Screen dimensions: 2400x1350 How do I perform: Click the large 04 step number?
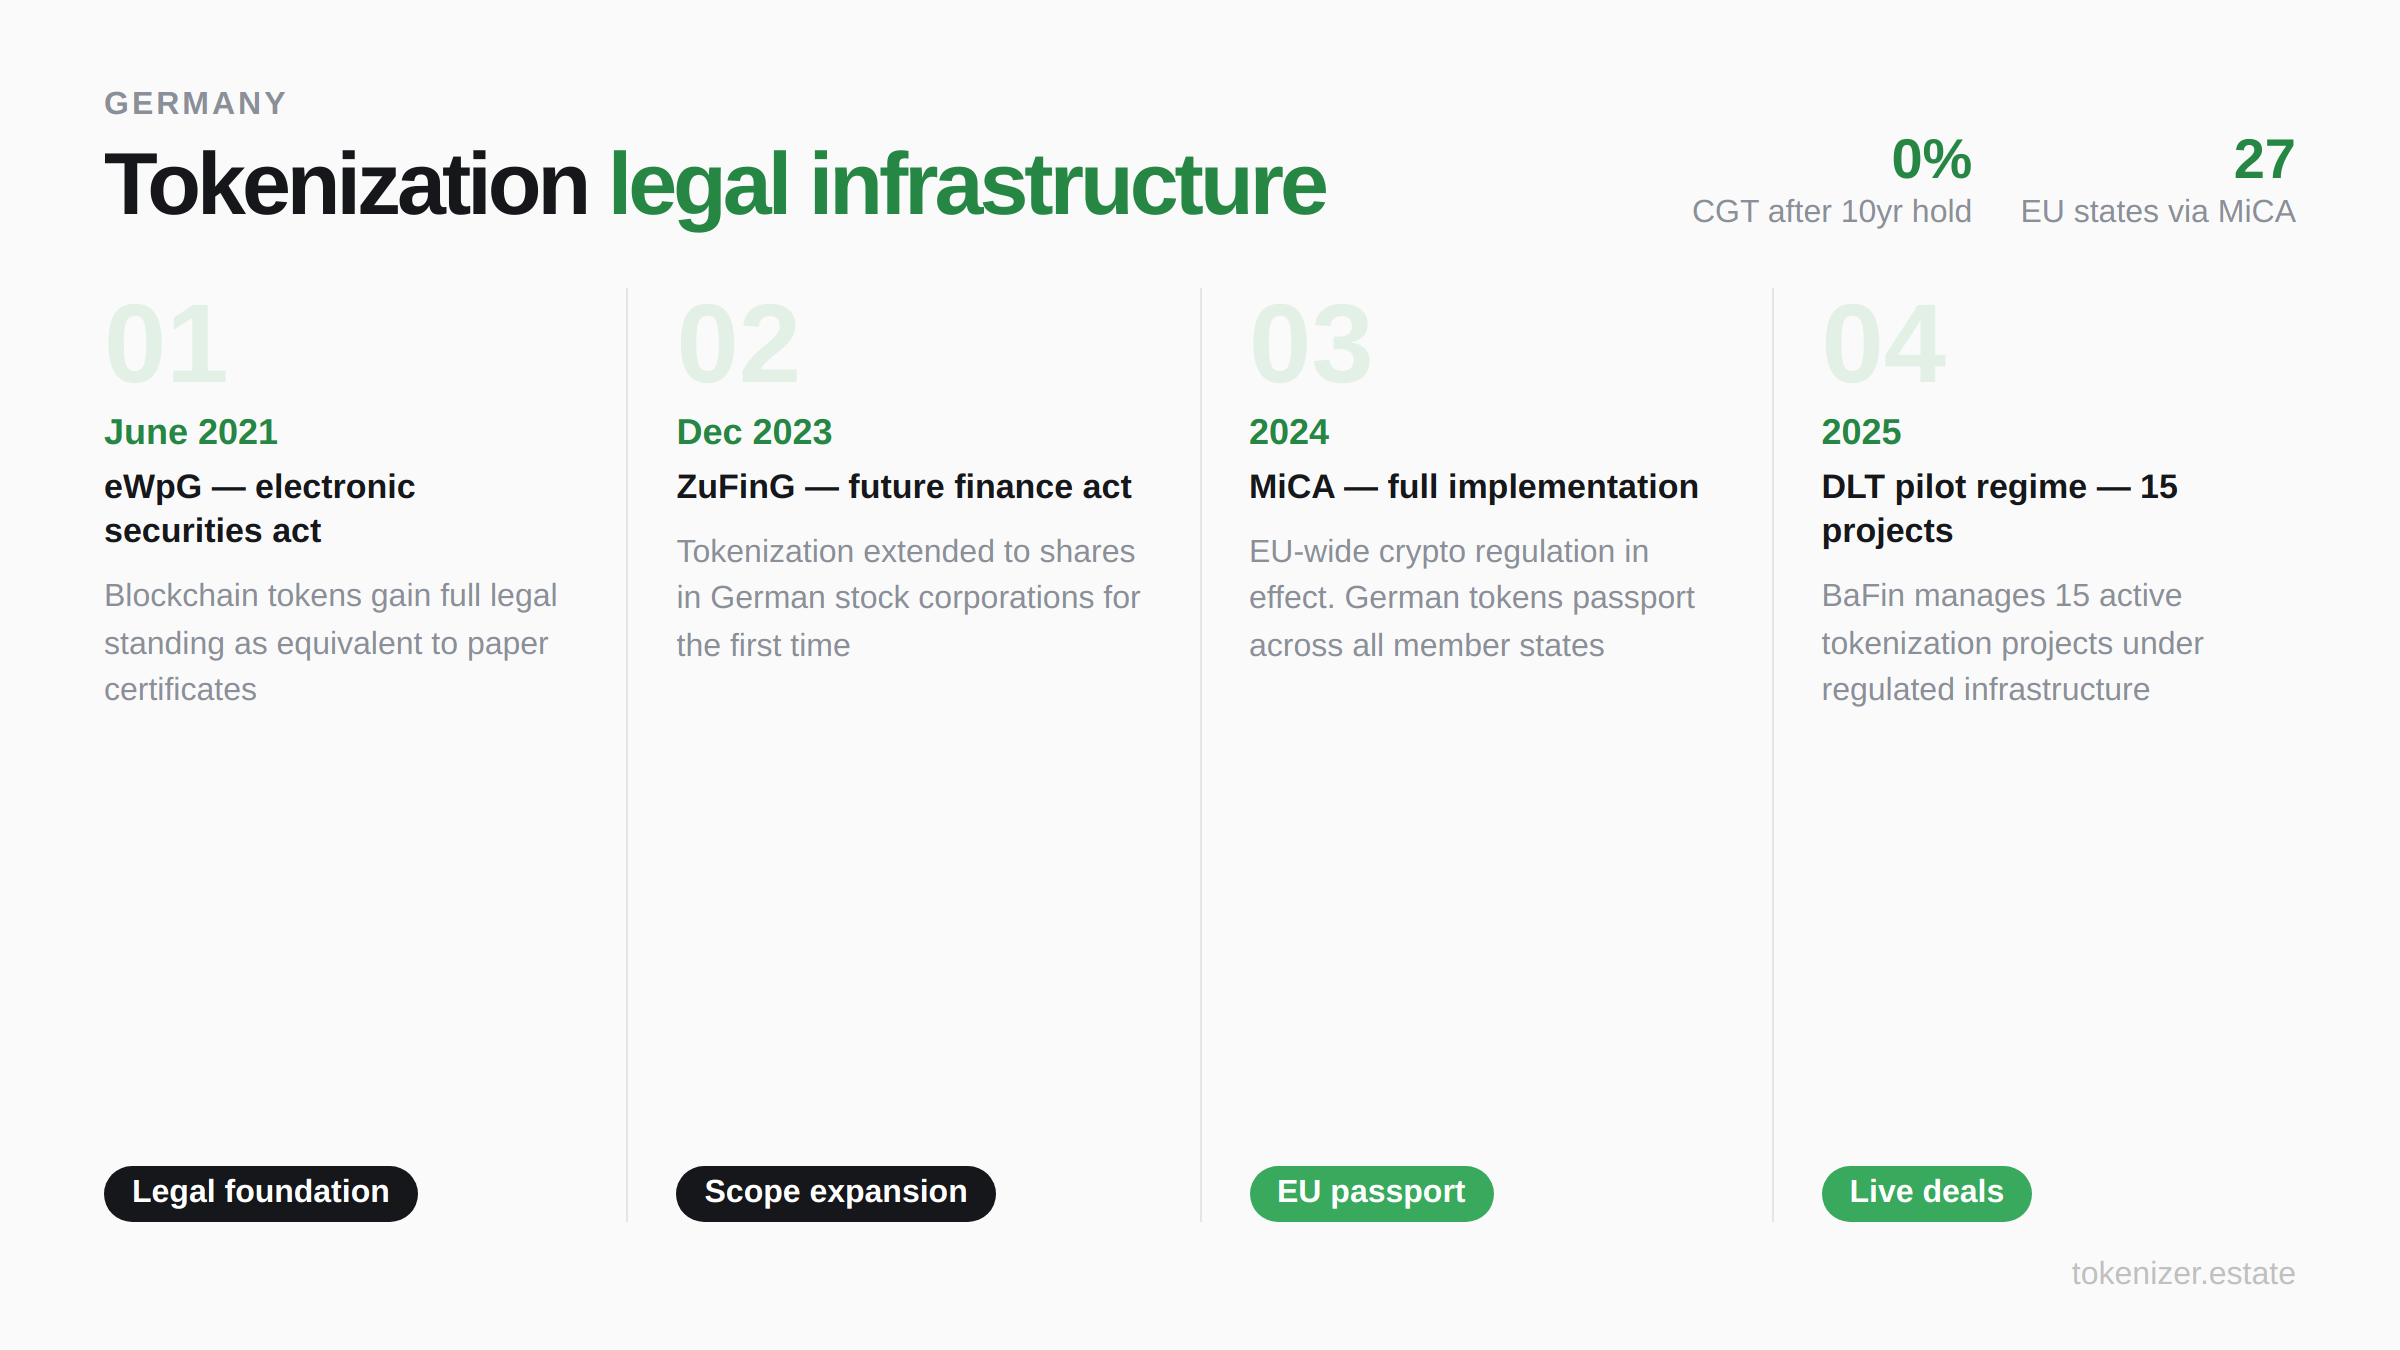1883,344
